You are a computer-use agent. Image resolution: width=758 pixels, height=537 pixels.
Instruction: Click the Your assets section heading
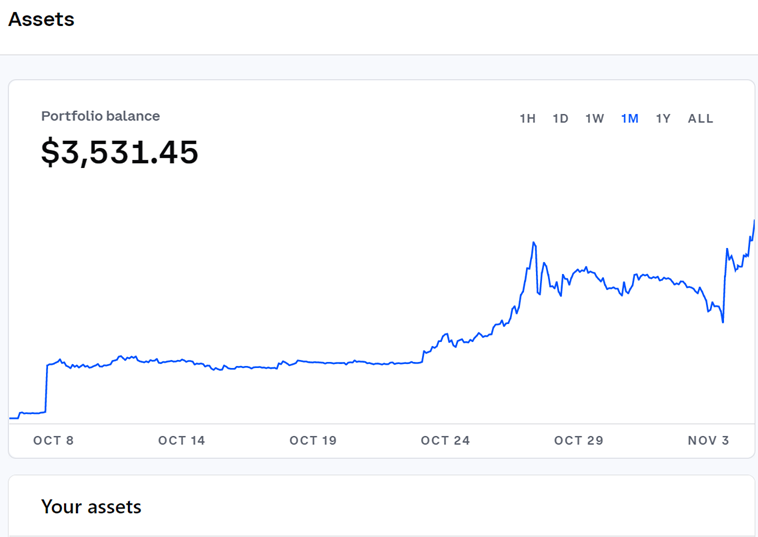[91, 507]
